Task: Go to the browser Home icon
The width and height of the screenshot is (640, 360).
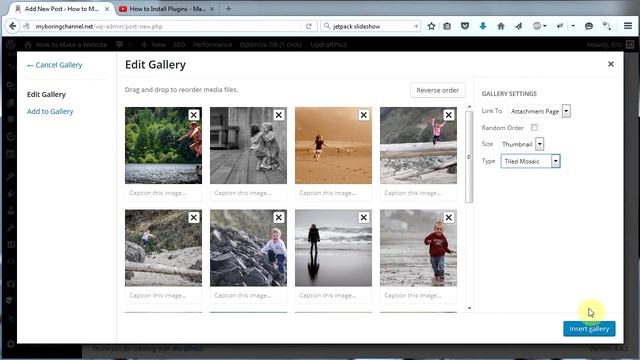Action: [501, 26]
